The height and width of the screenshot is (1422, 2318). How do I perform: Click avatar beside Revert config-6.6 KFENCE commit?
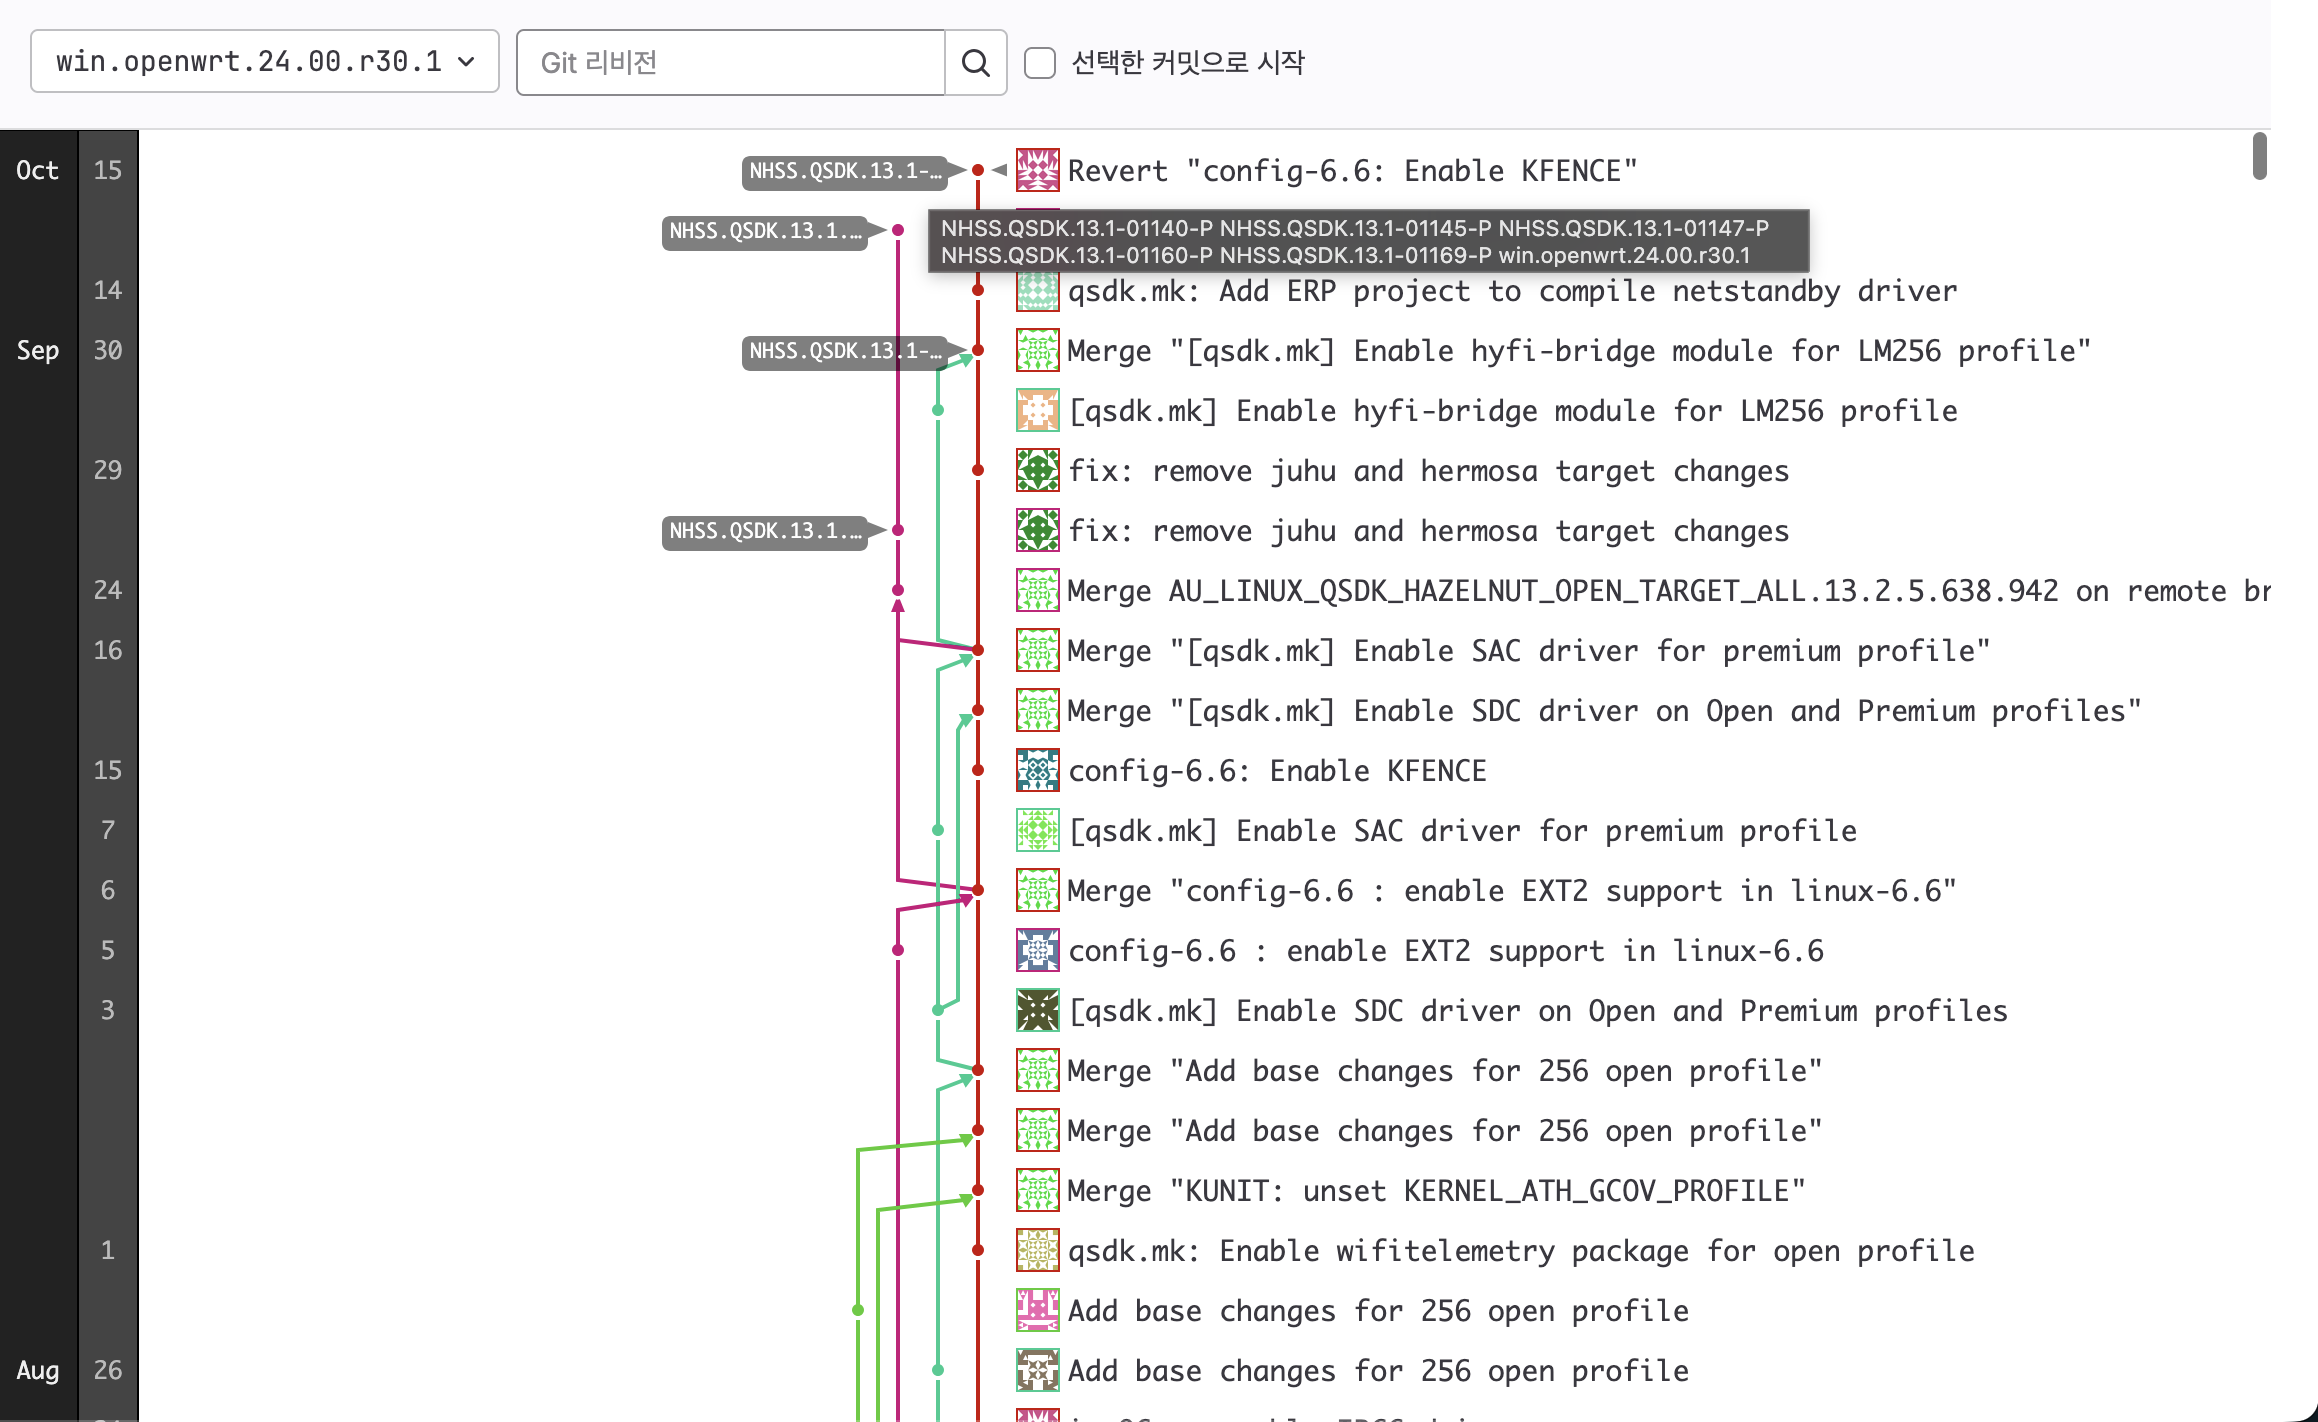point(1037,170)
